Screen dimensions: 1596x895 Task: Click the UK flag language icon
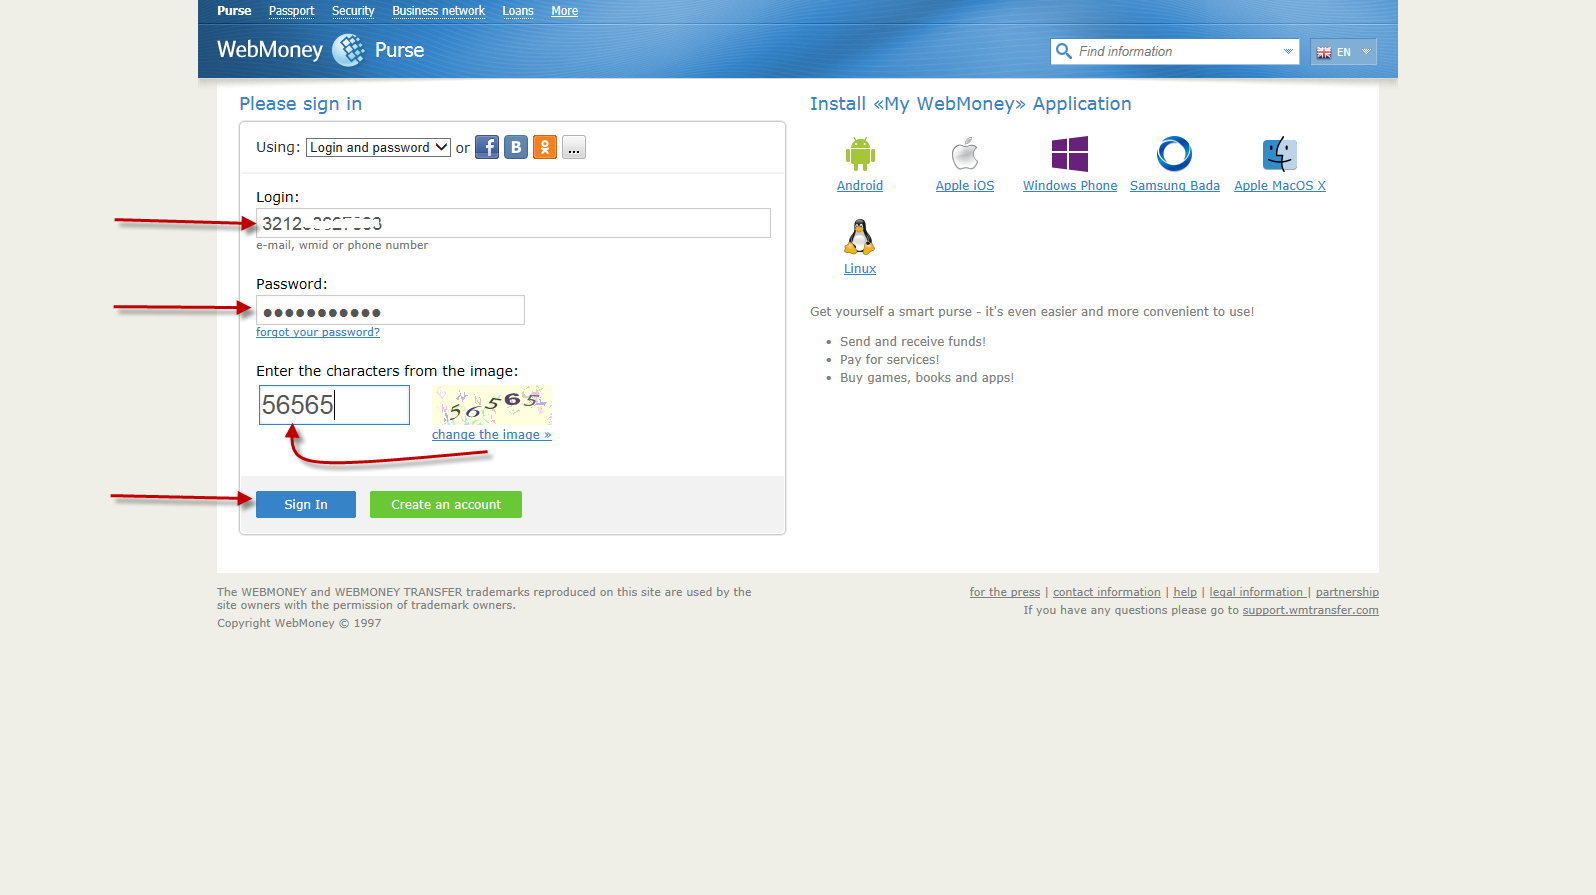point(1324,52)
